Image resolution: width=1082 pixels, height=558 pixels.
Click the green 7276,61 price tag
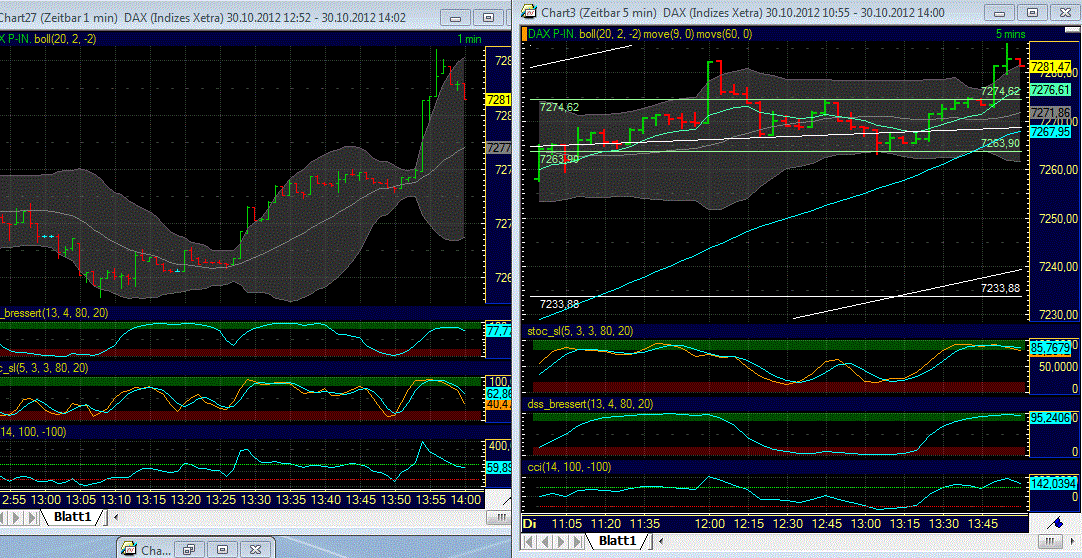[x=1050, y=90]
